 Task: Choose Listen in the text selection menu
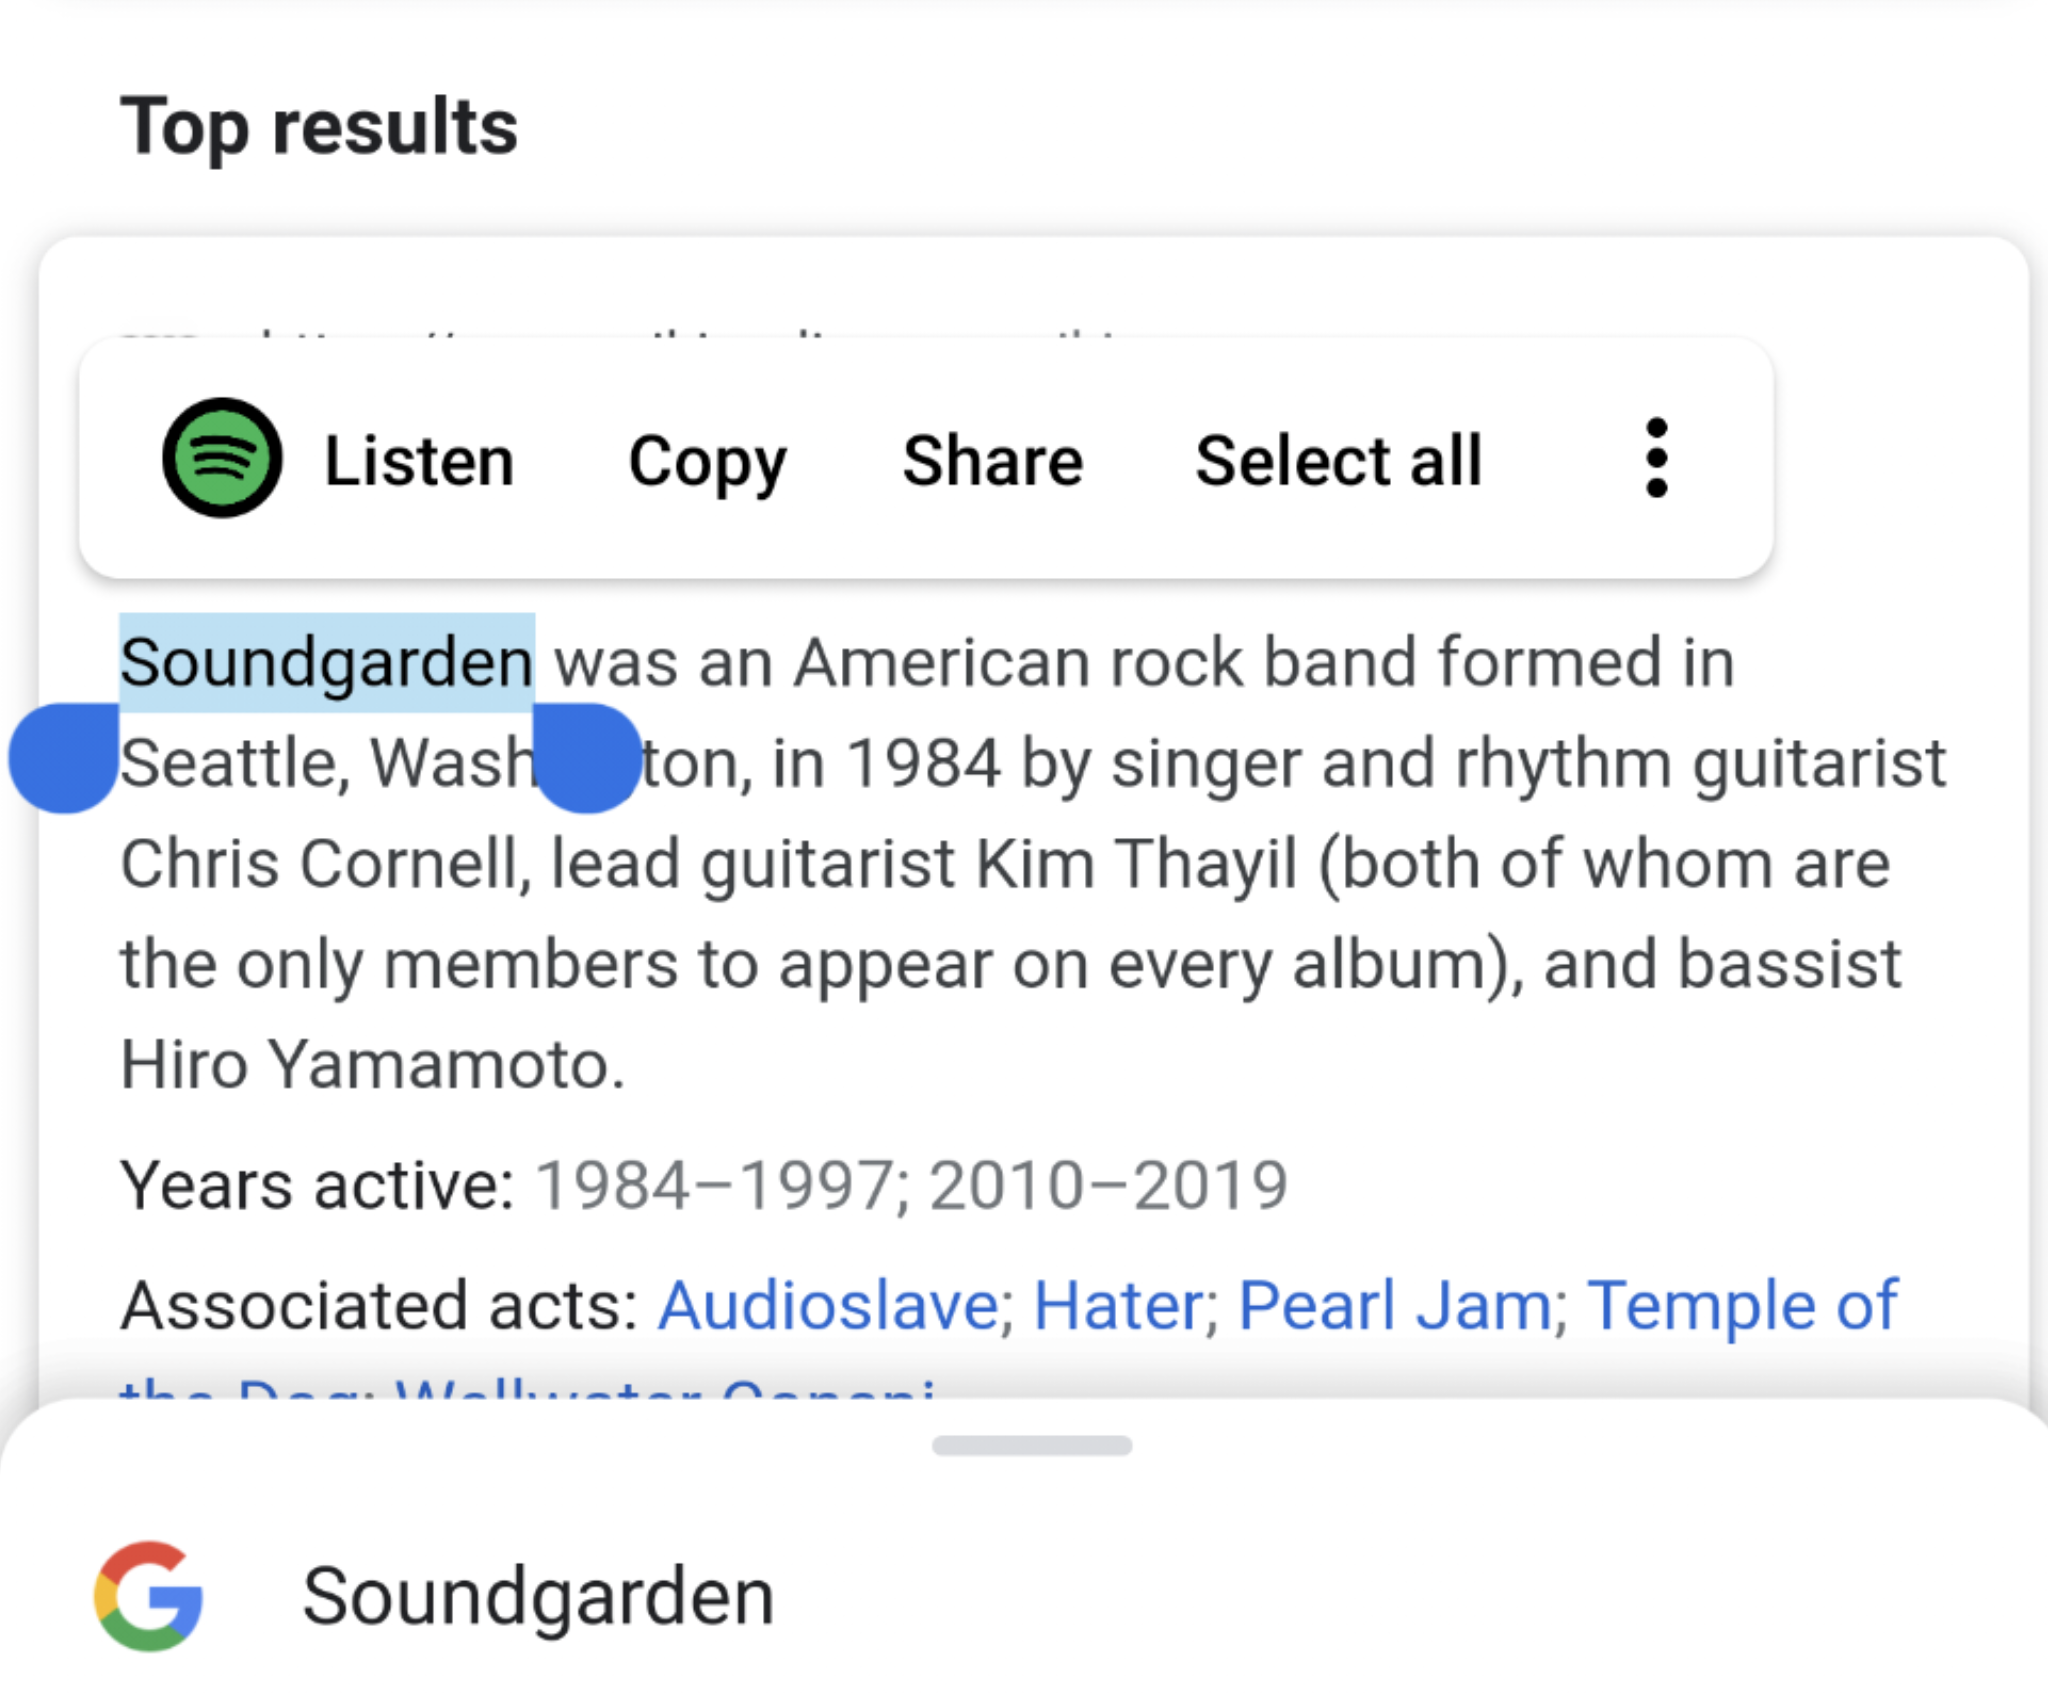(x=419, y=461)
